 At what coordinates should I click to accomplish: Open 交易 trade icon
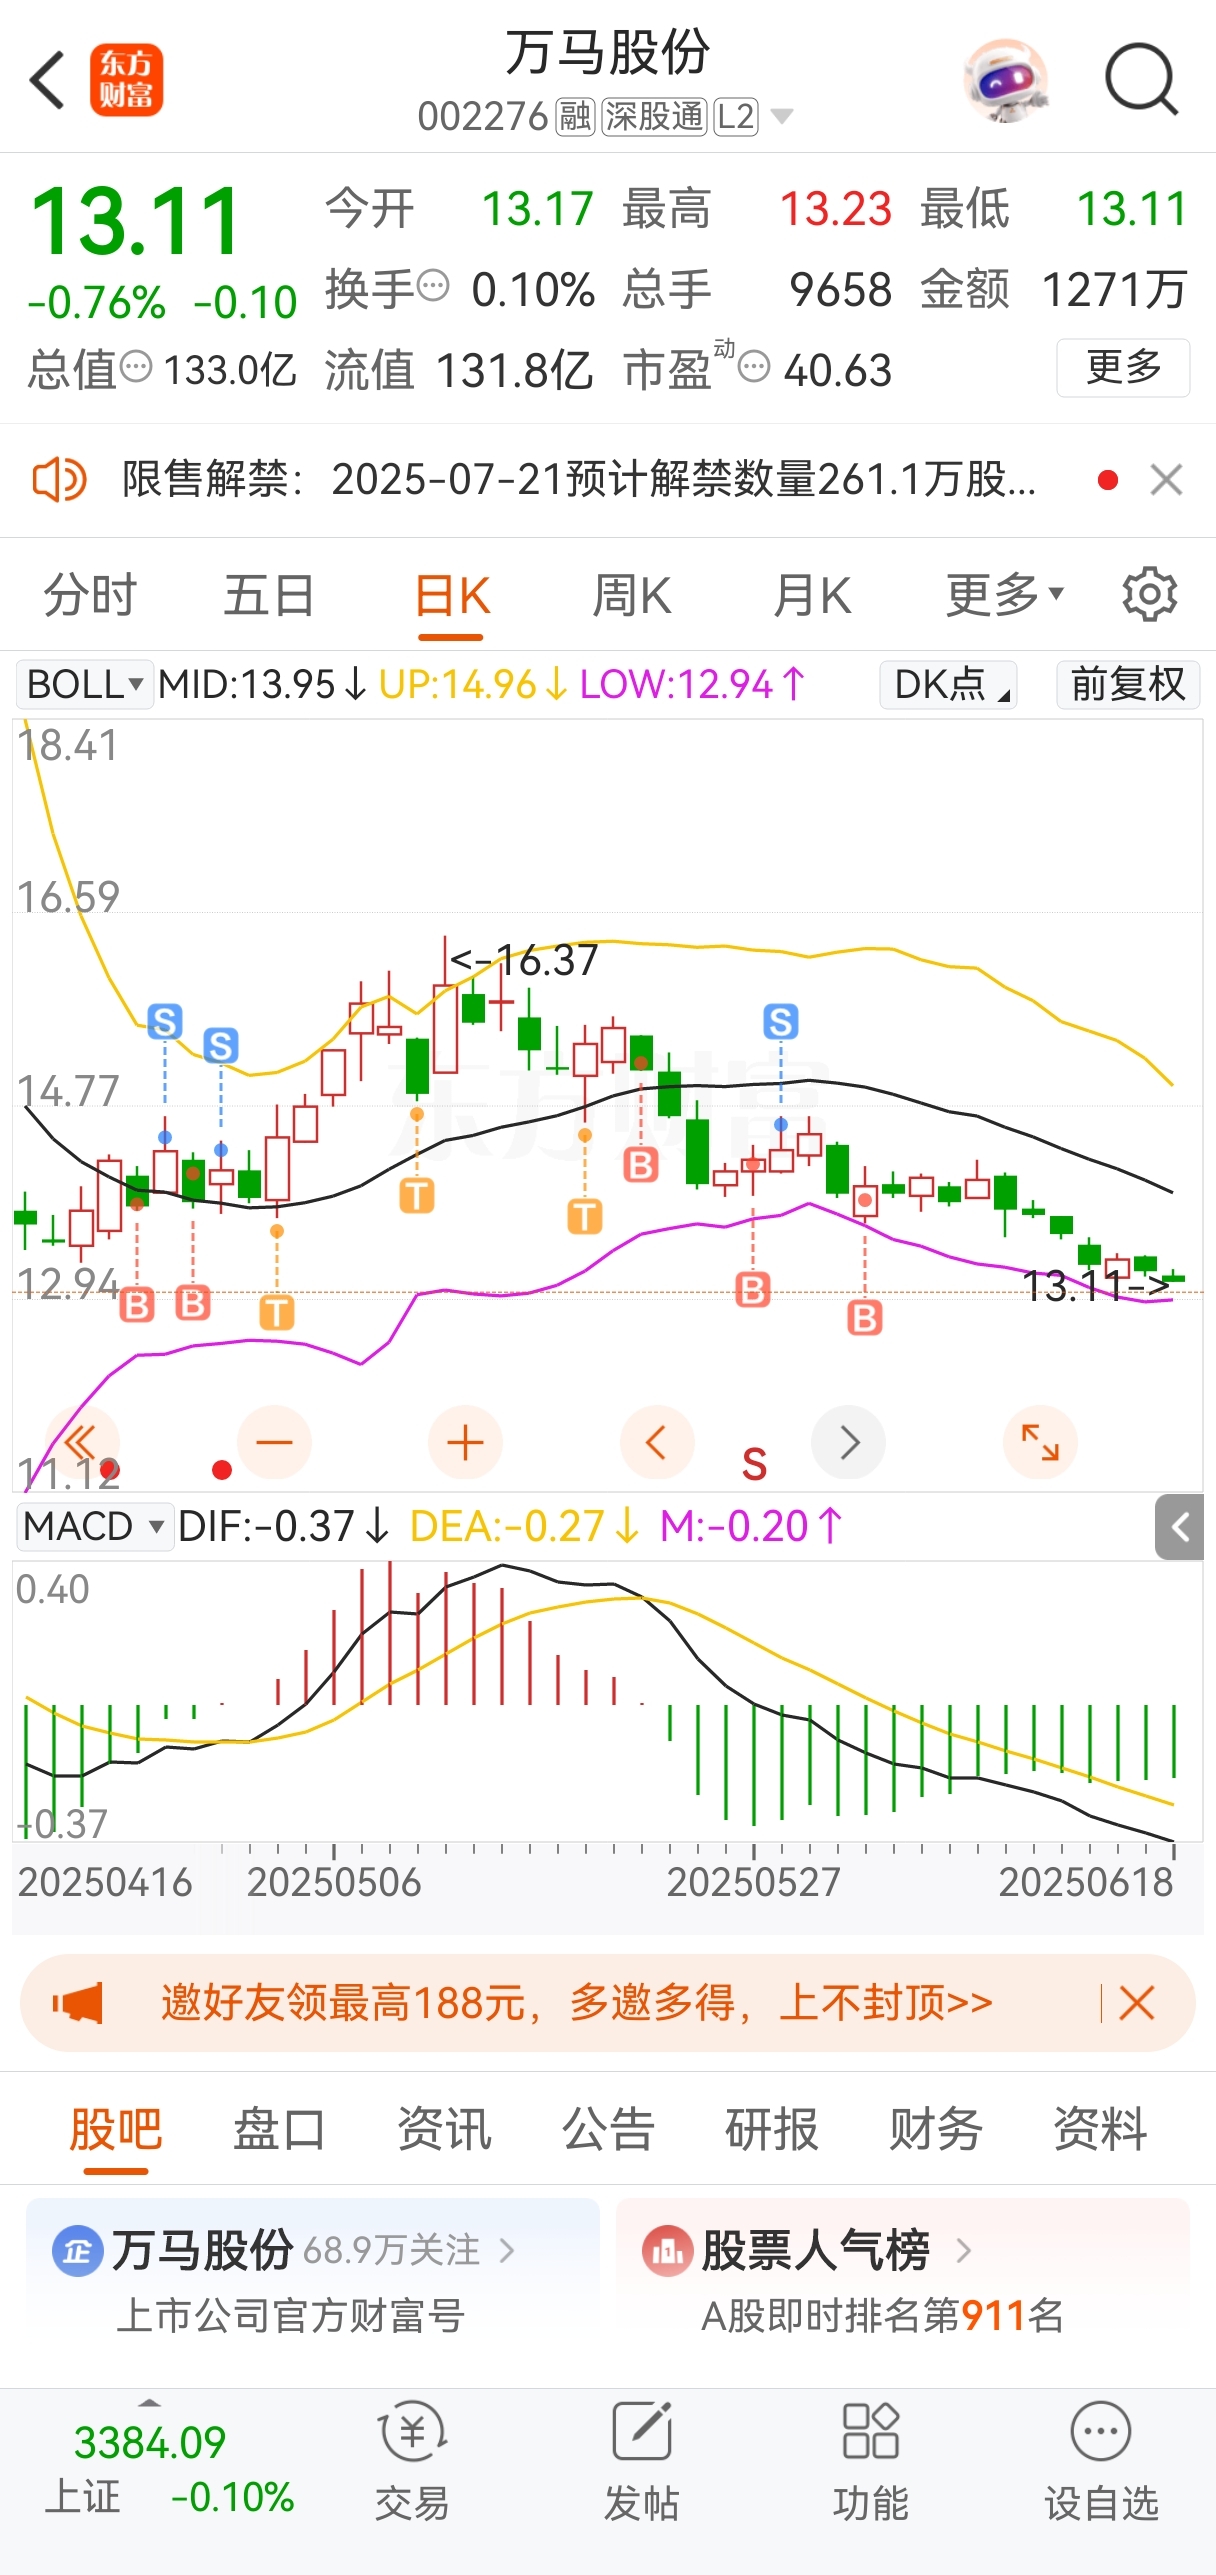[x=412, y=2461]
